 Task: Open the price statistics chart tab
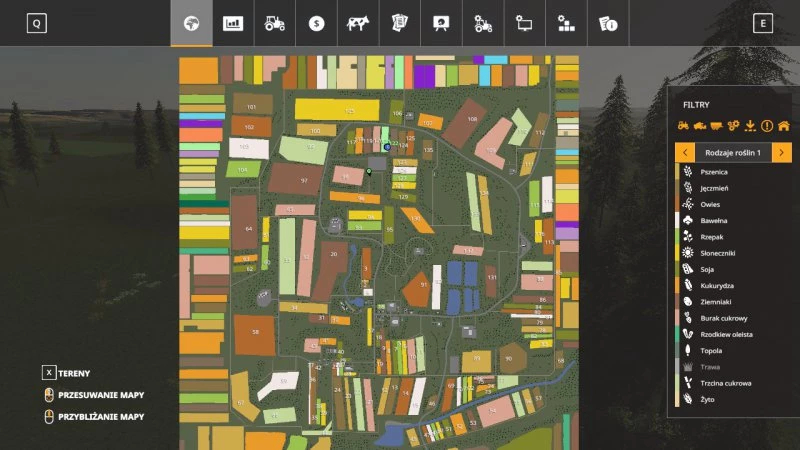coord(233,23)
